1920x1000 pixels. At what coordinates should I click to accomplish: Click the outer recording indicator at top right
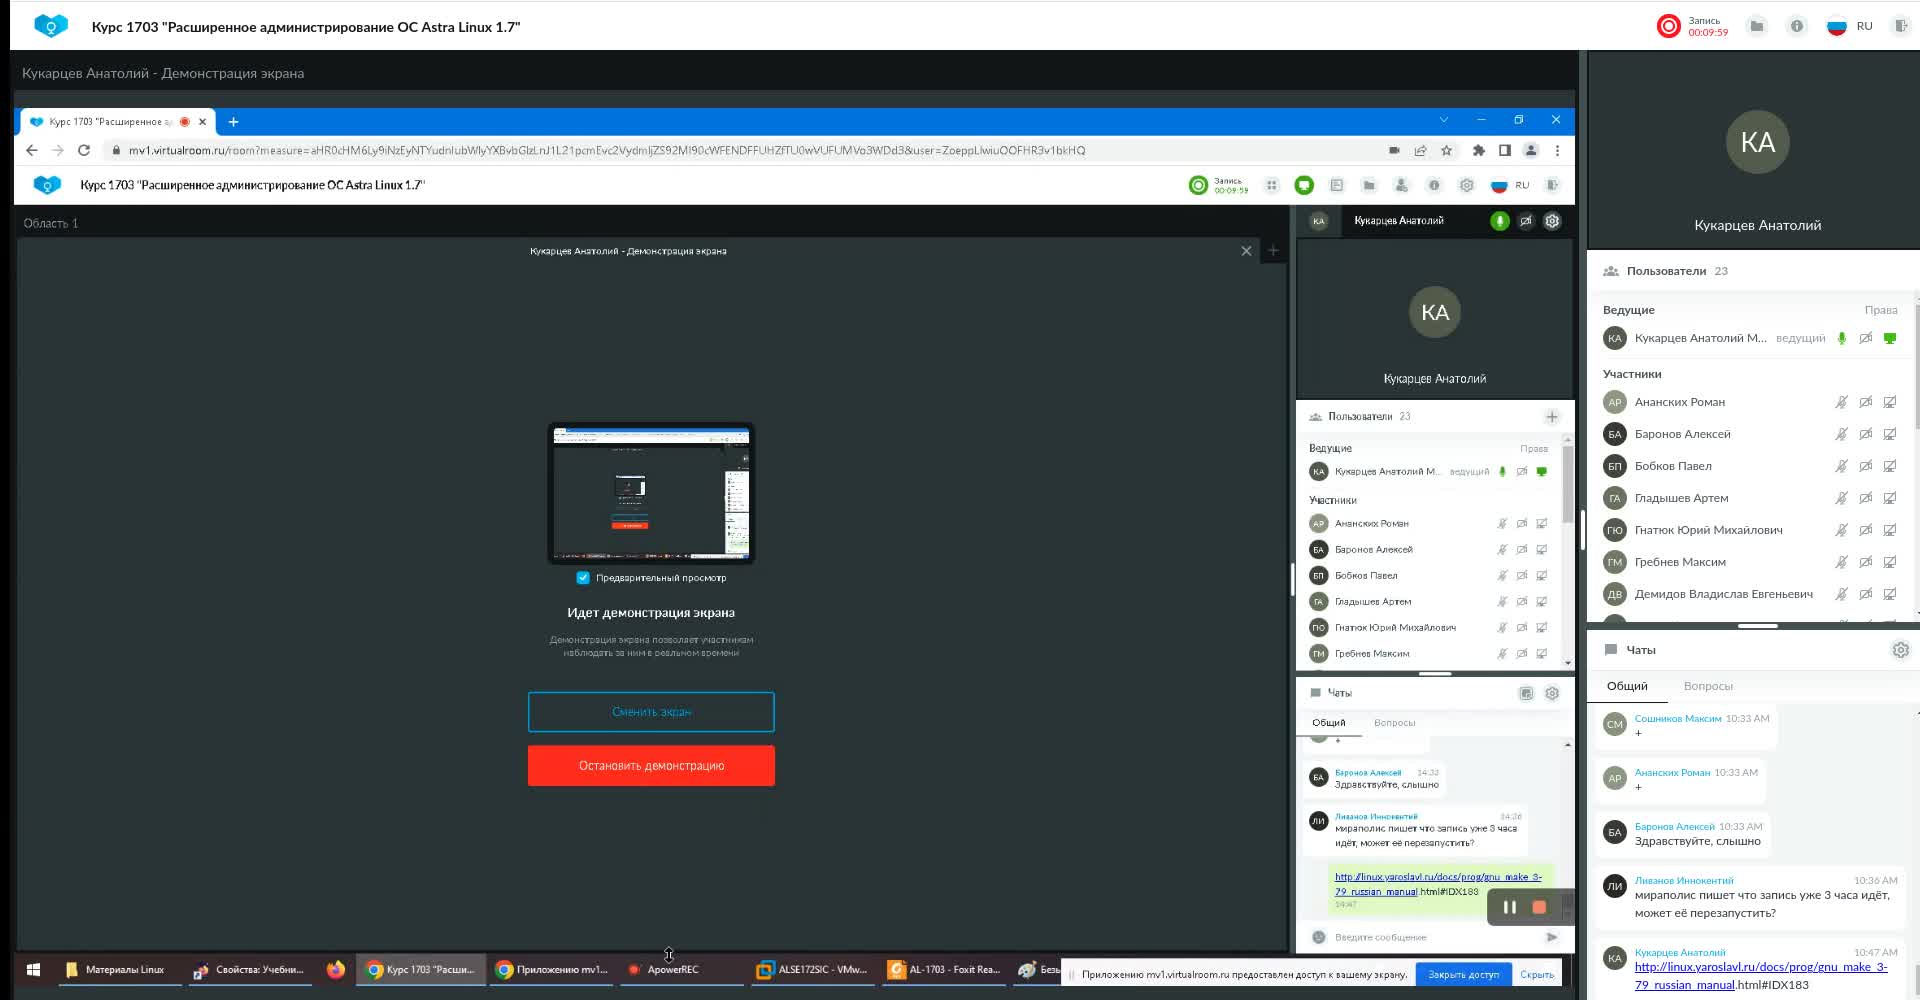[x=1668, y=26]
